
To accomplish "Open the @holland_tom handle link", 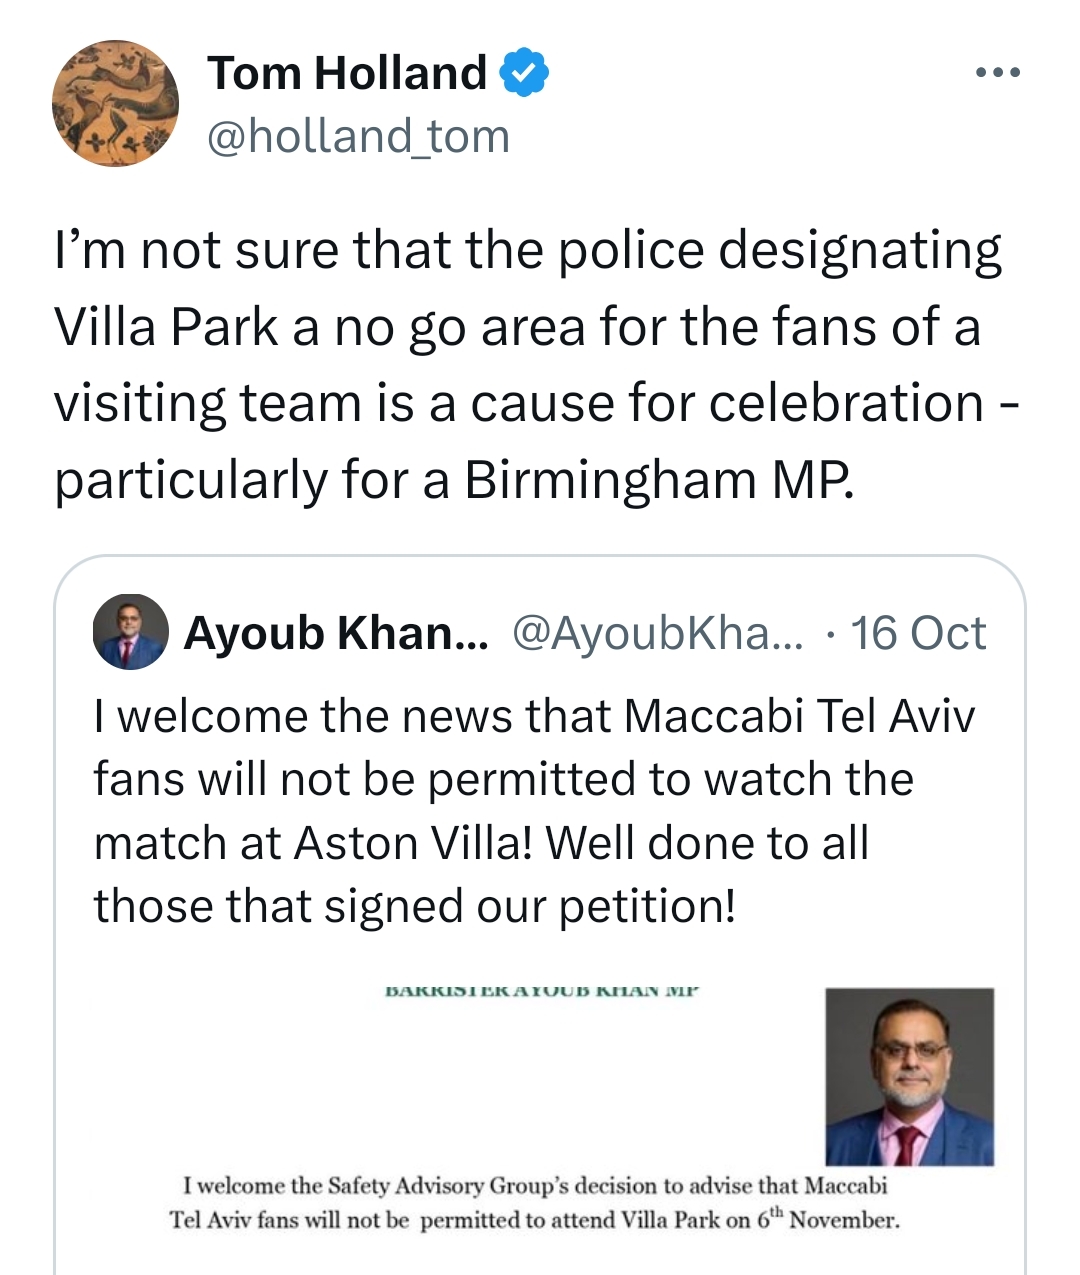I will (x=358, y=136).
